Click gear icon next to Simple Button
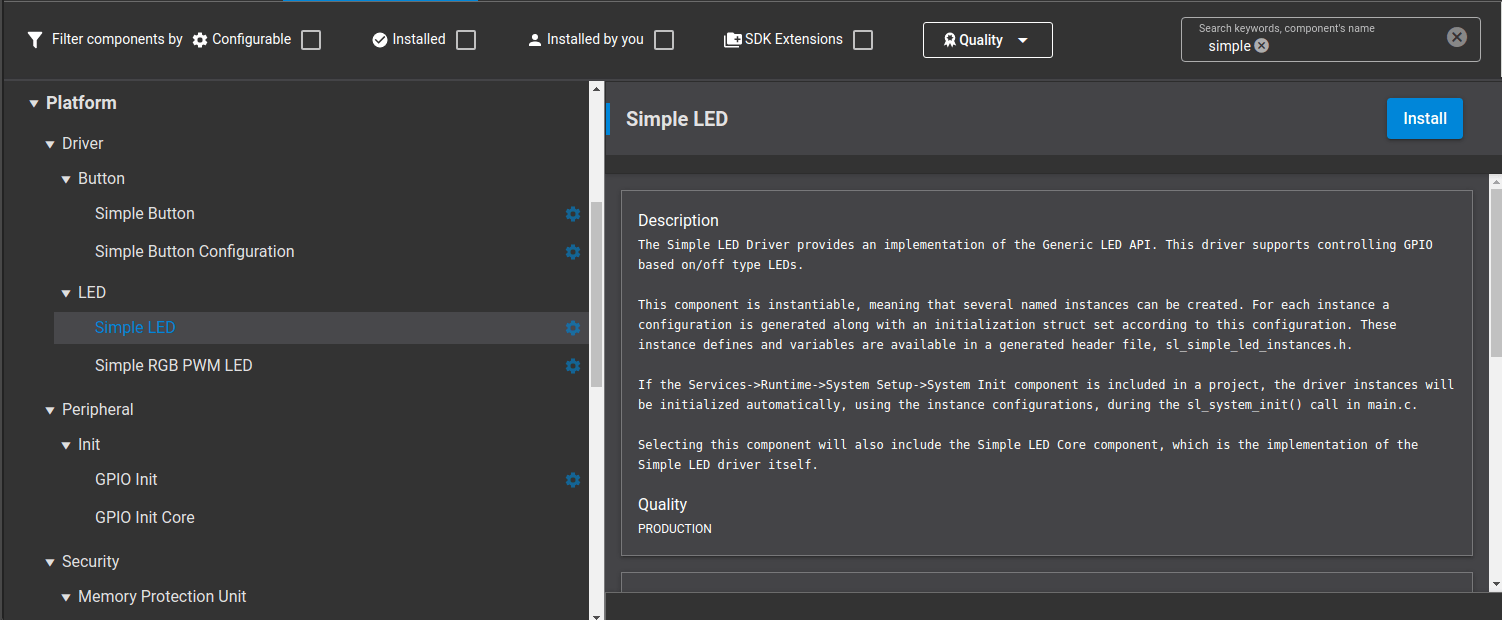Viewport: 1502px width, 620px height. click(572, 214)
